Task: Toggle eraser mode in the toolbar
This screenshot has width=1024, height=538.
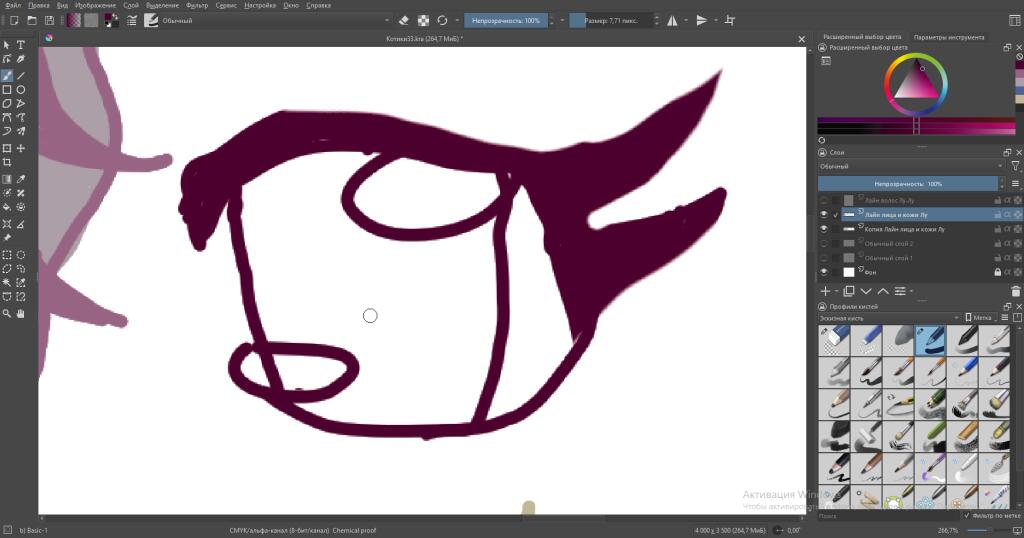Action: pyautogui.click(x=404, y=21)
